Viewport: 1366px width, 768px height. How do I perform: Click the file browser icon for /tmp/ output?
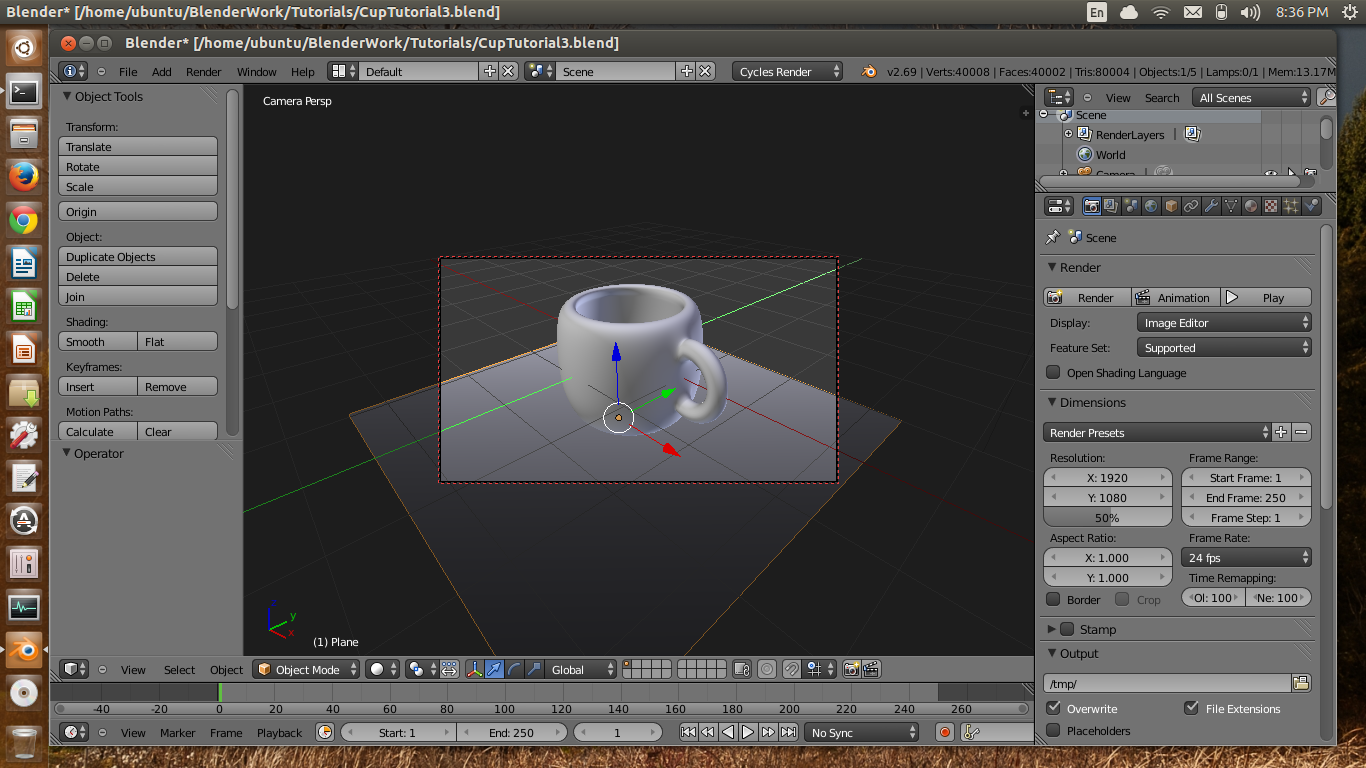pos(1301,683)
